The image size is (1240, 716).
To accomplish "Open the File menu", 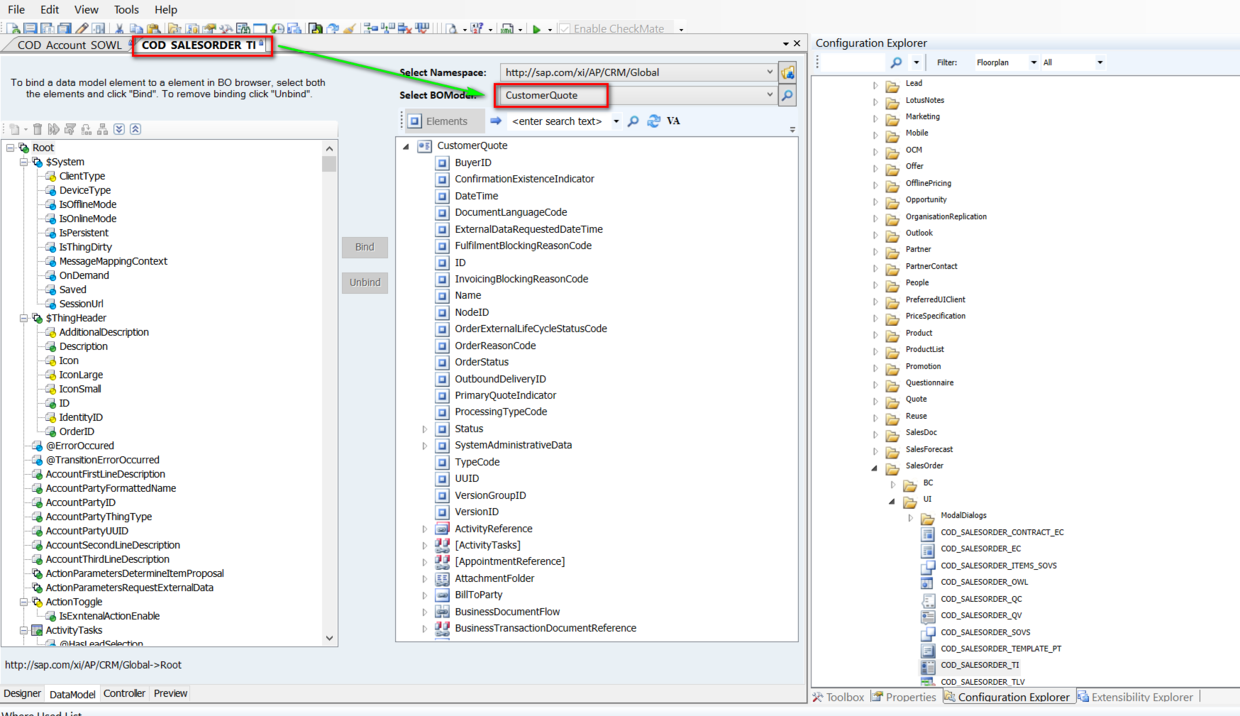I will [x=17, y=9].
